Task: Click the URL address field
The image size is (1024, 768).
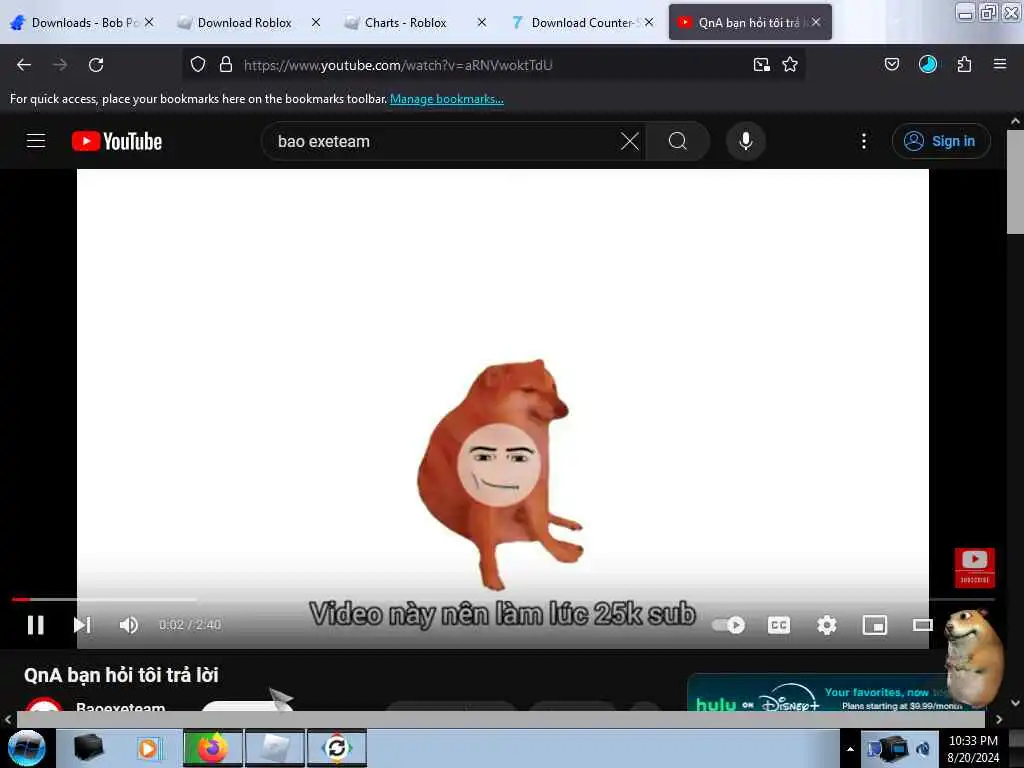Action: 493,65
